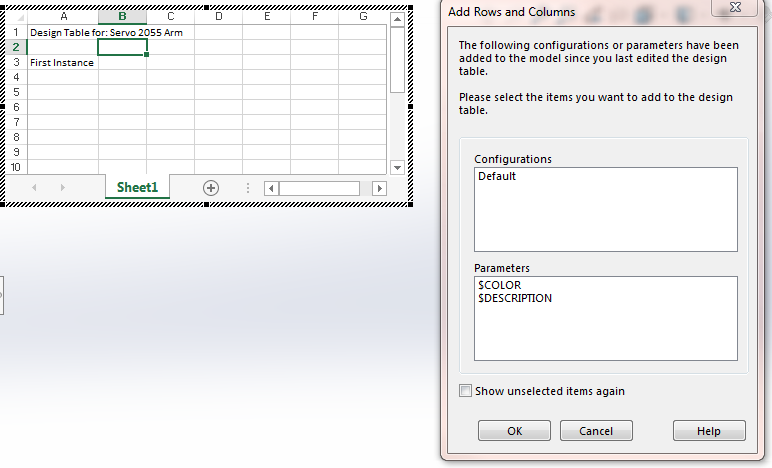Select column G header

tap(363, 17)
